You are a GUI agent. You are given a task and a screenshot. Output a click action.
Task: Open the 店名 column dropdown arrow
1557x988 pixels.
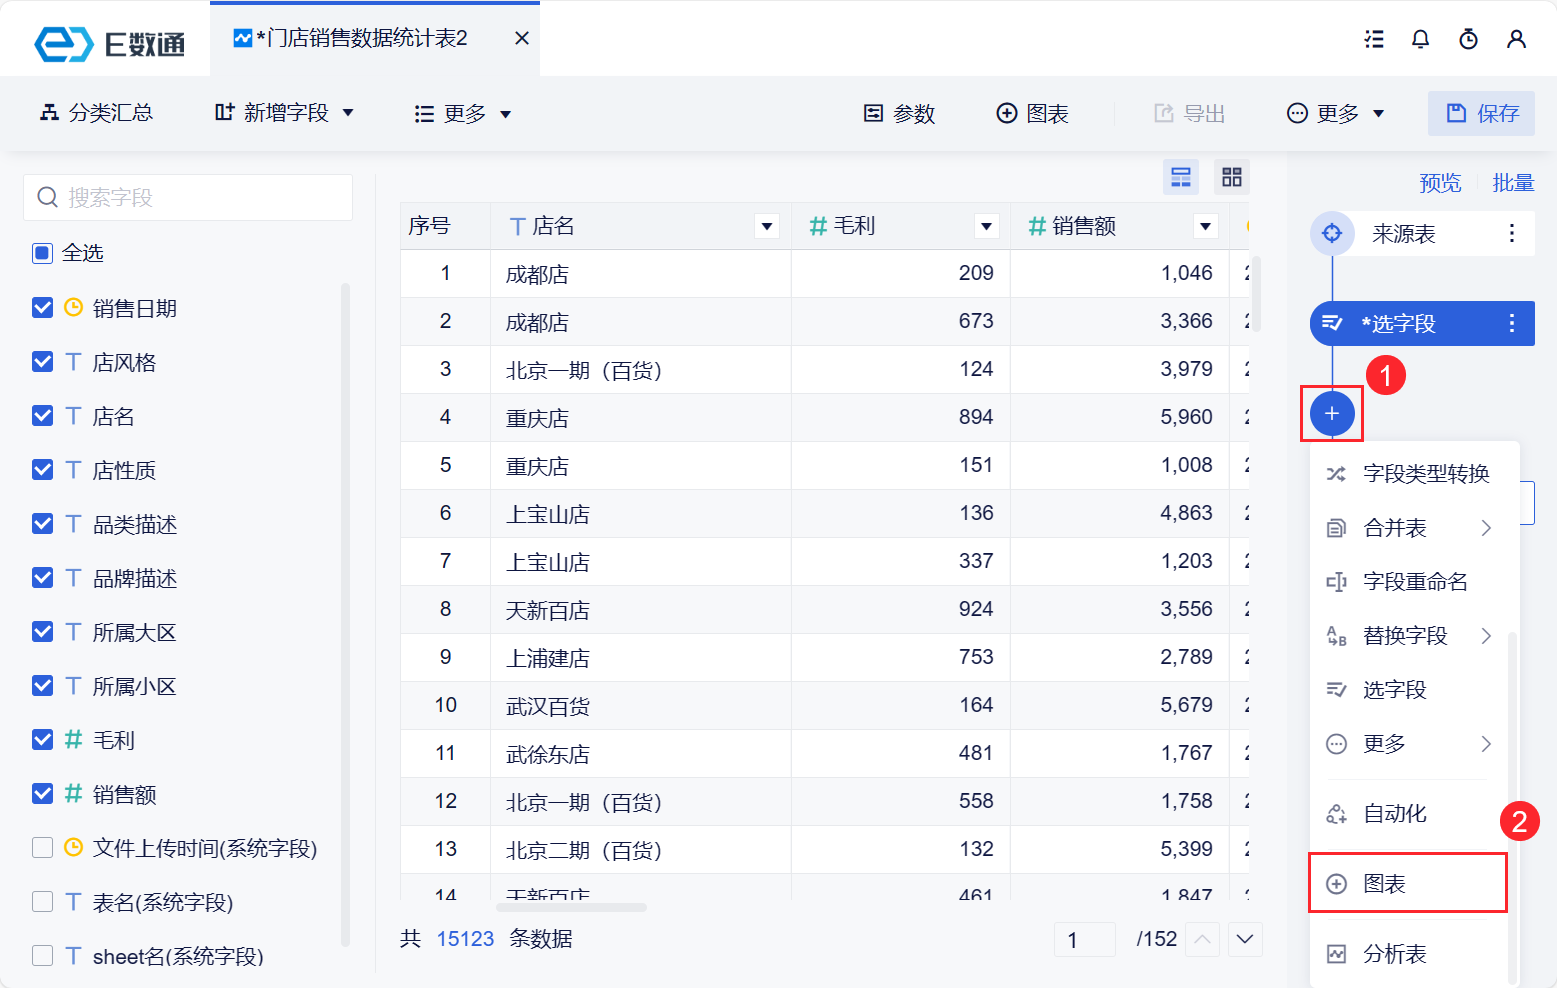coord(767,226)
